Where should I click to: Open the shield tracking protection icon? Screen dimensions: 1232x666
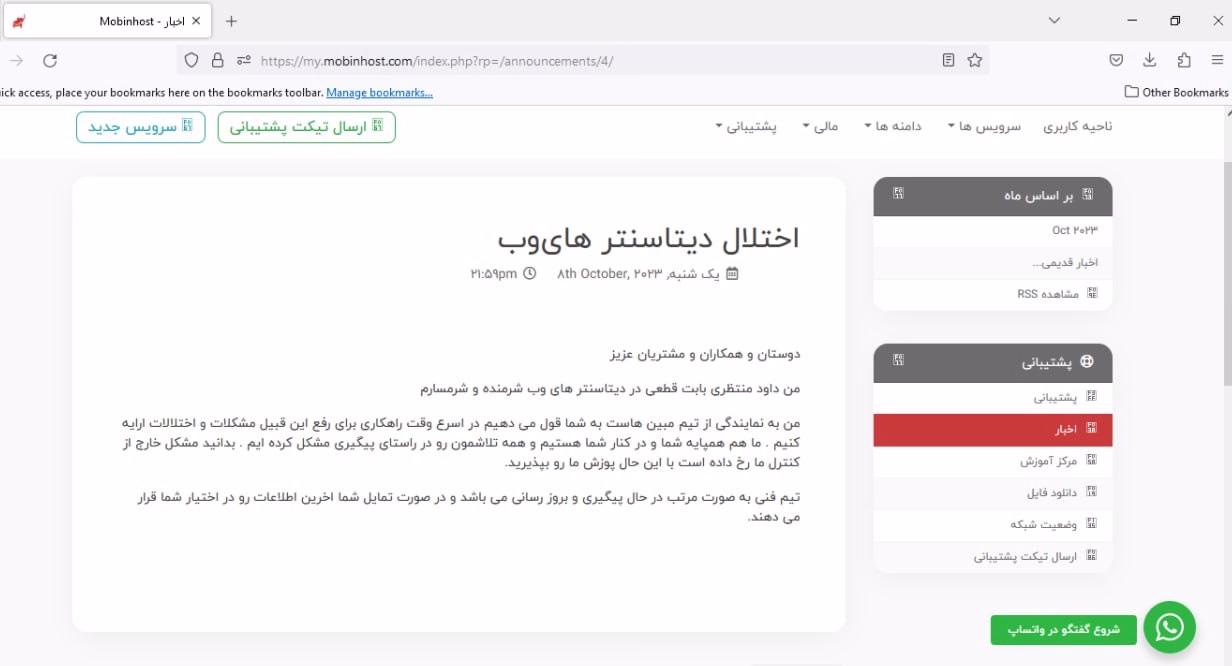[192, 61]
